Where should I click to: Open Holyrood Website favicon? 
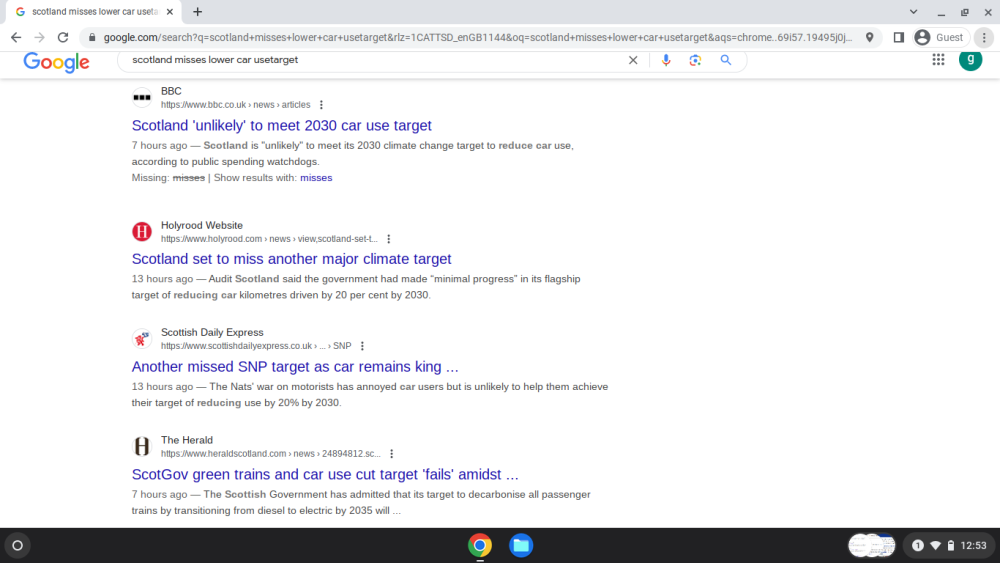(x=142, y=231)
